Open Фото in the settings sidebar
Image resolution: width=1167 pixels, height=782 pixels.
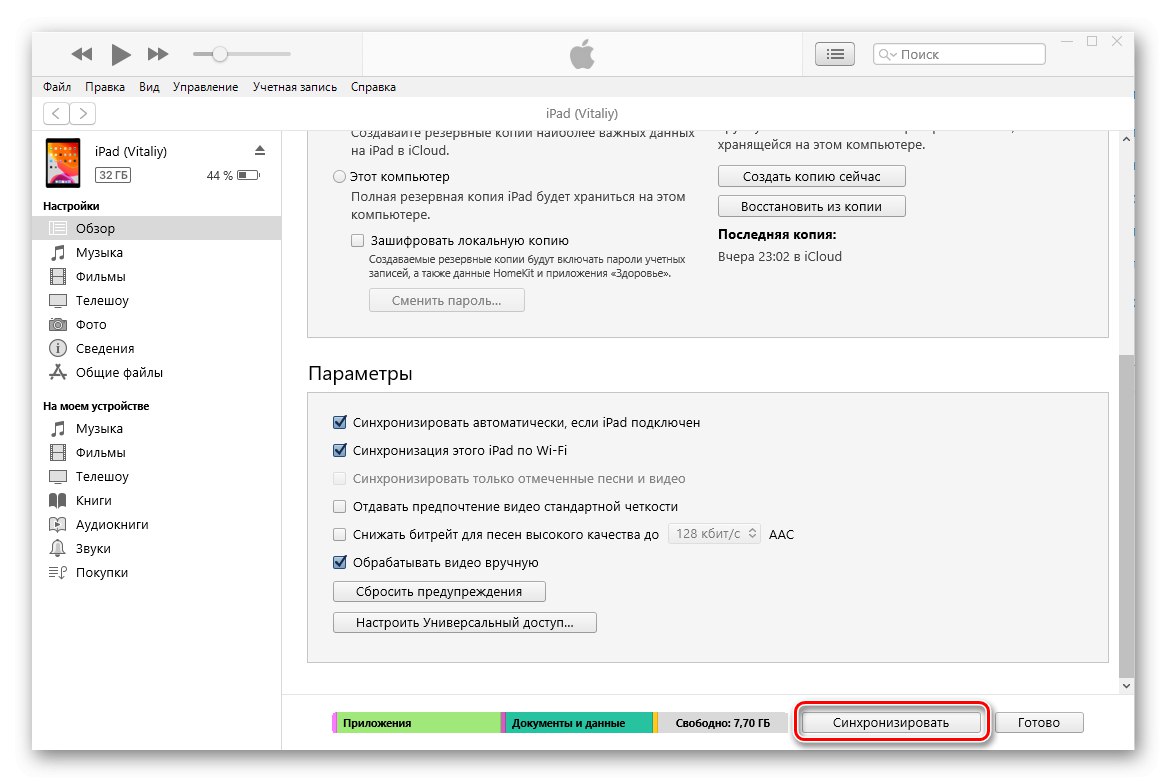[90, 325]
